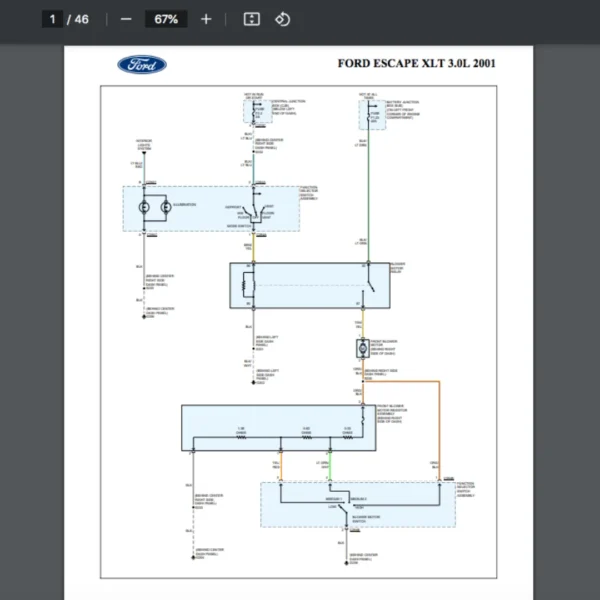The image size is (600, 600).
Task: Select the 67% zoom level field
Action: pyautogui.click(x=166, y=19)
